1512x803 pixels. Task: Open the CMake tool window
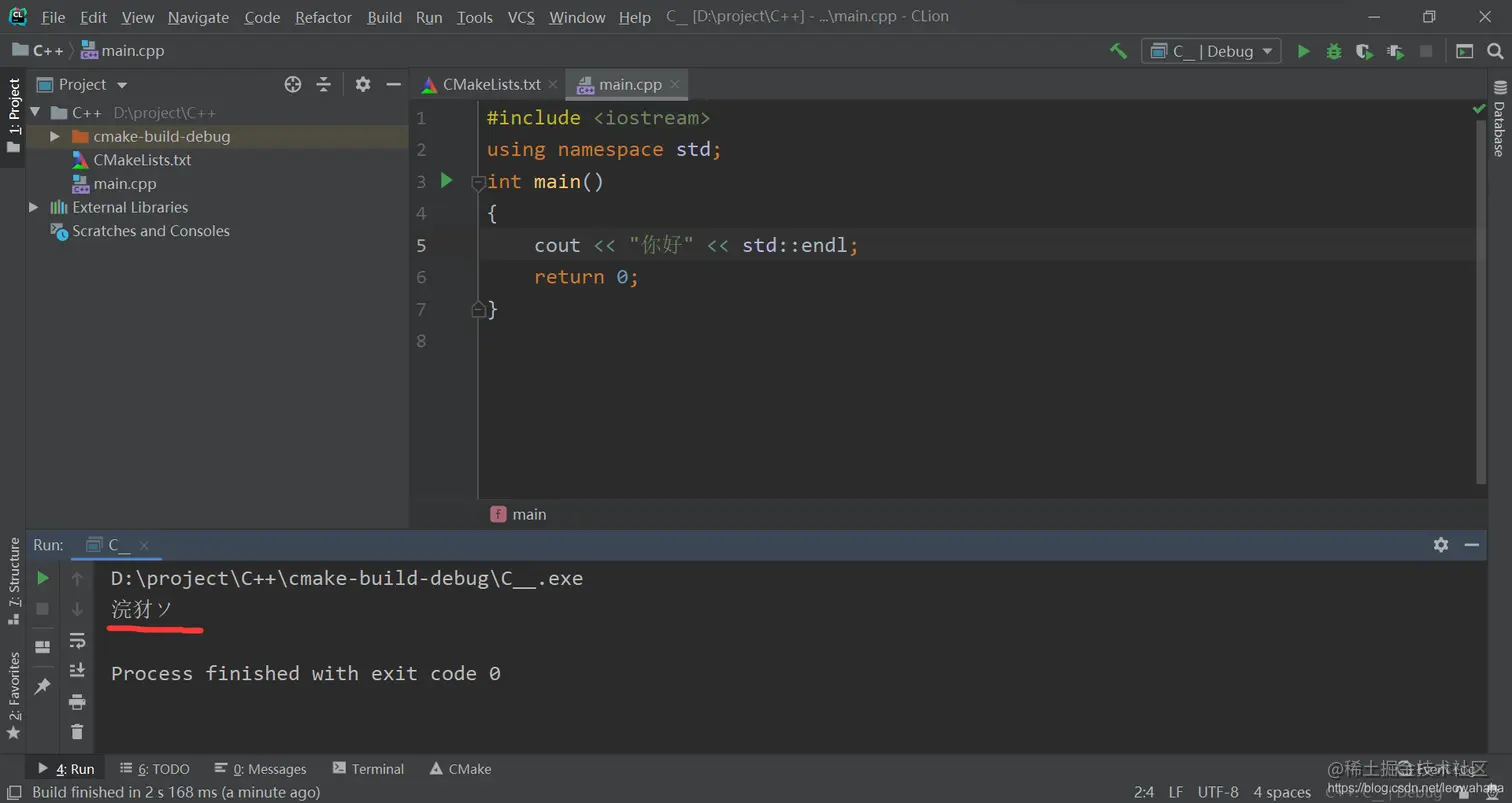(460, 769)
